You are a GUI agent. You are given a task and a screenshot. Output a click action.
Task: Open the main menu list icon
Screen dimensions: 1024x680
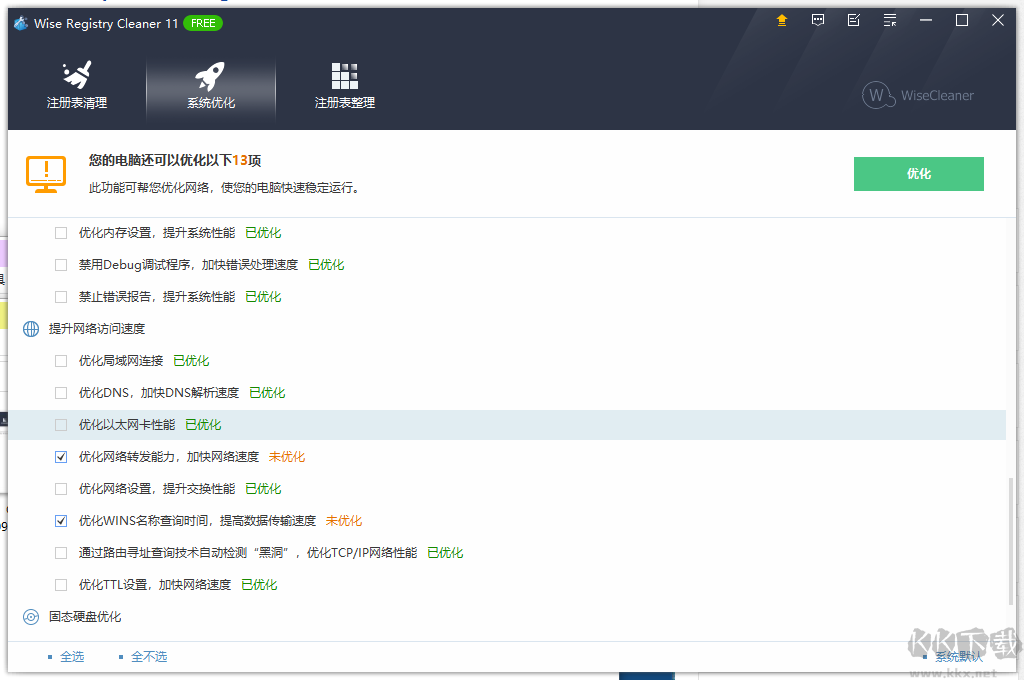[x=889, y=19]
